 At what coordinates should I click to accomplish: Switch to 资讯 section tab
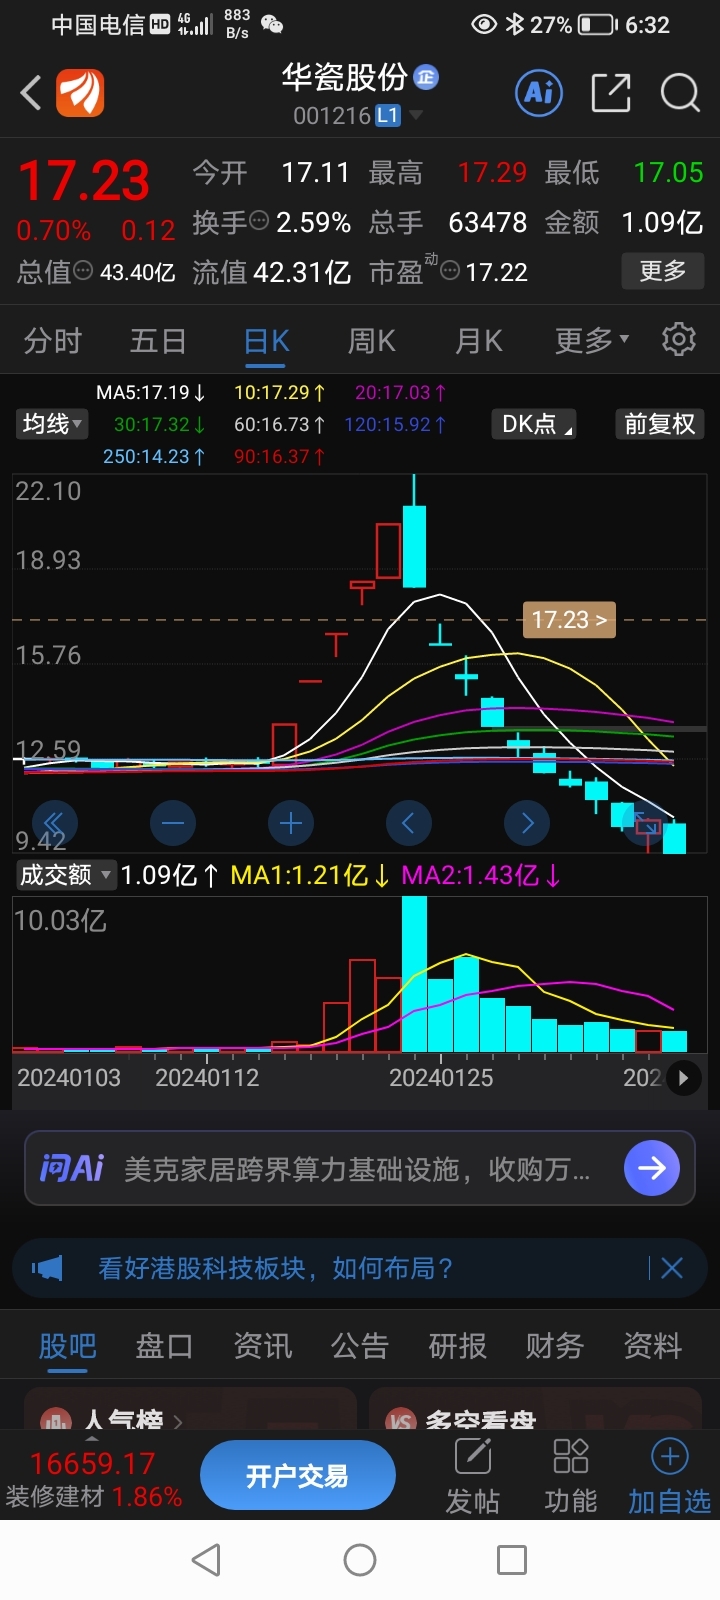point(262,1346)
